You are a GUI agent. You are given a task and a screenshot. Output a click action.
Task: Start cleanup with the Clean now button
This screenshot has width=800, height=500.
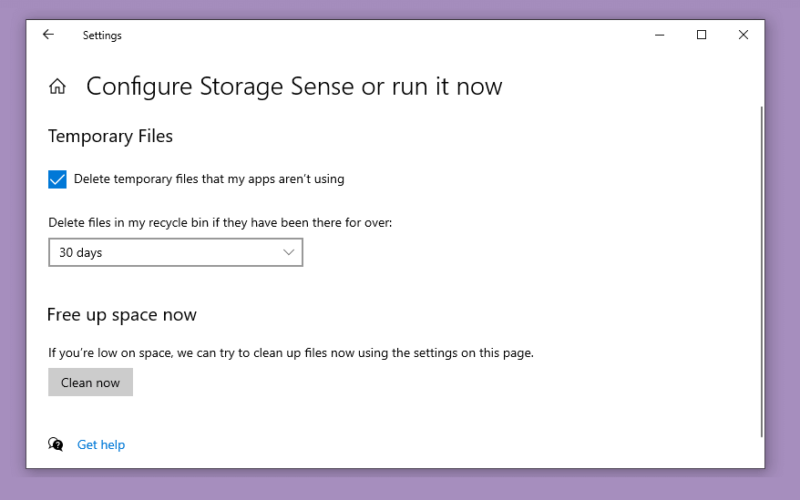point(90,382)
